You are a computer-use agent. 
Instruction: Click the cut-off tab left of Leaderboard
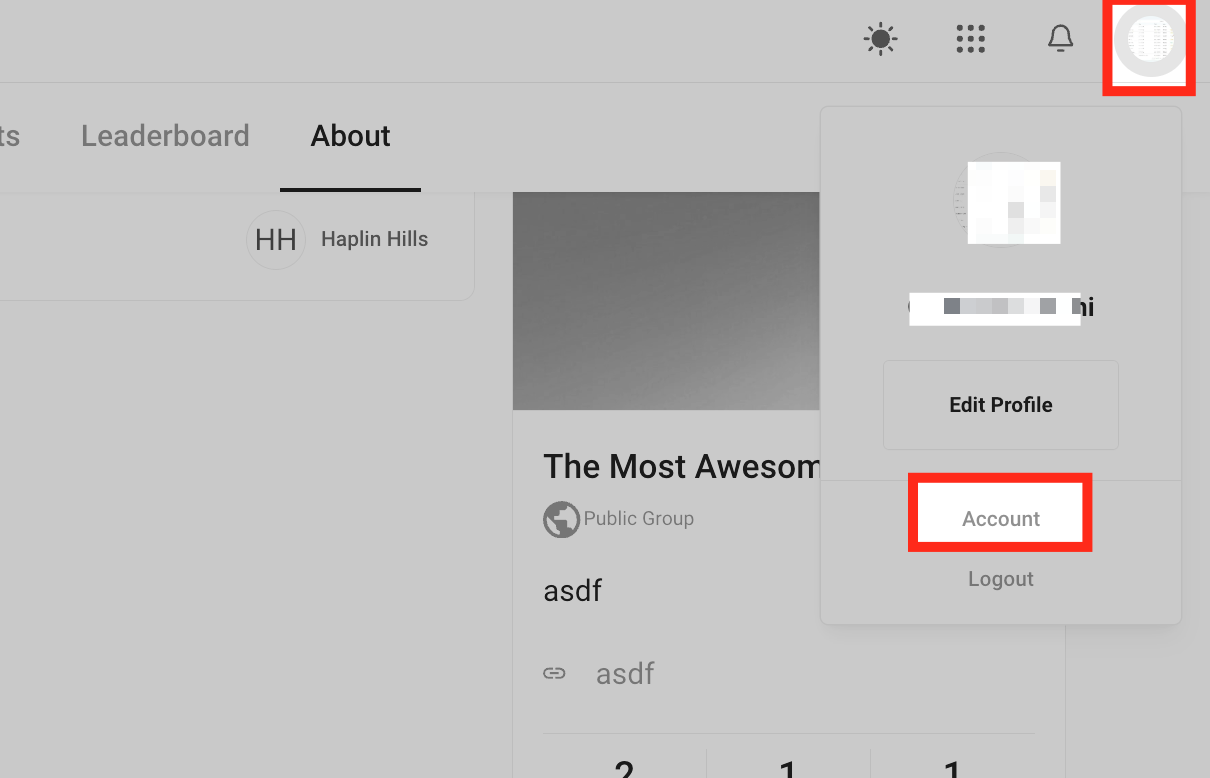pyautogui.click(x=9, y=136)
